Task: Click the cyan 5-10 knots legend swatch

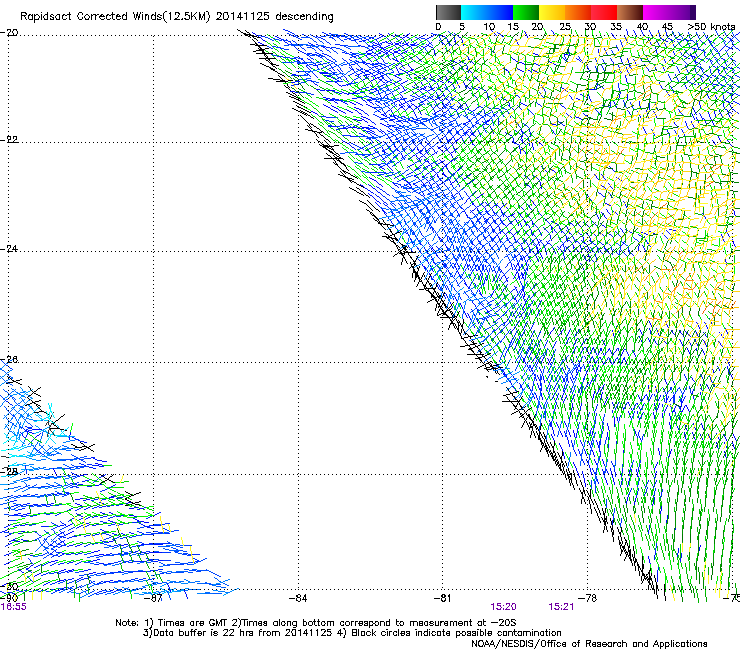Action: pos(474,12)
